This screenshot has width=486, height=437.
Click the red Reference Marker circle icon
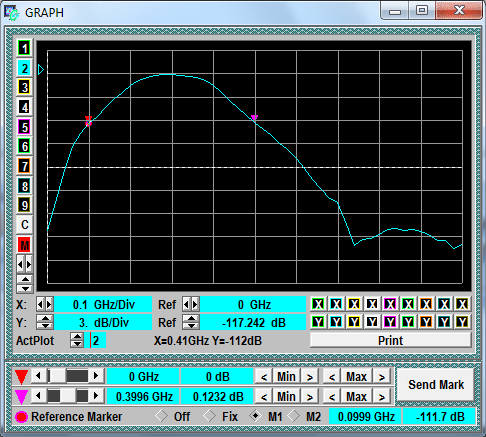[x=21, y=417]
